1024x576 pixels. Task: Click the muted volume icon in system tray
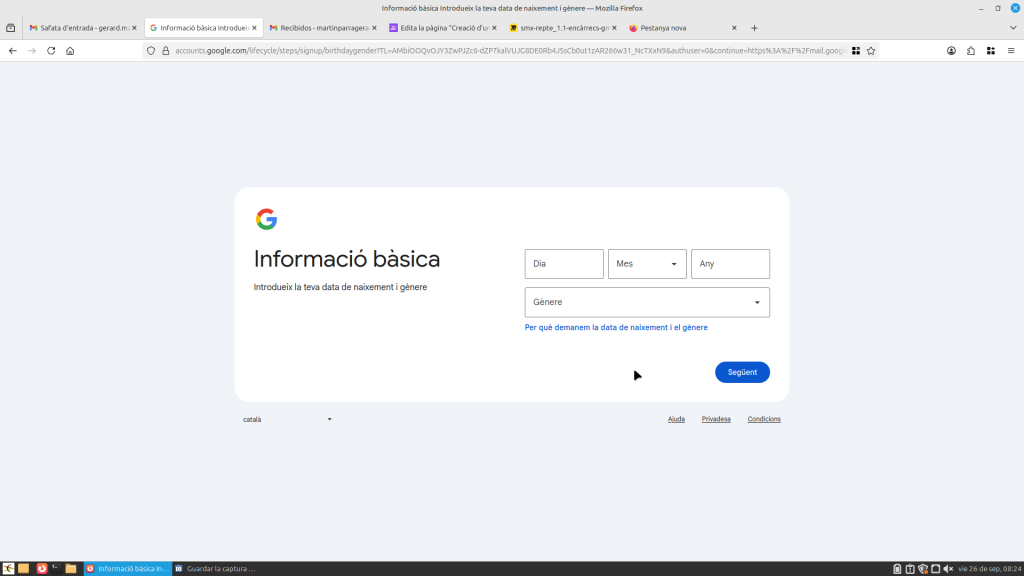coord(948,568)
